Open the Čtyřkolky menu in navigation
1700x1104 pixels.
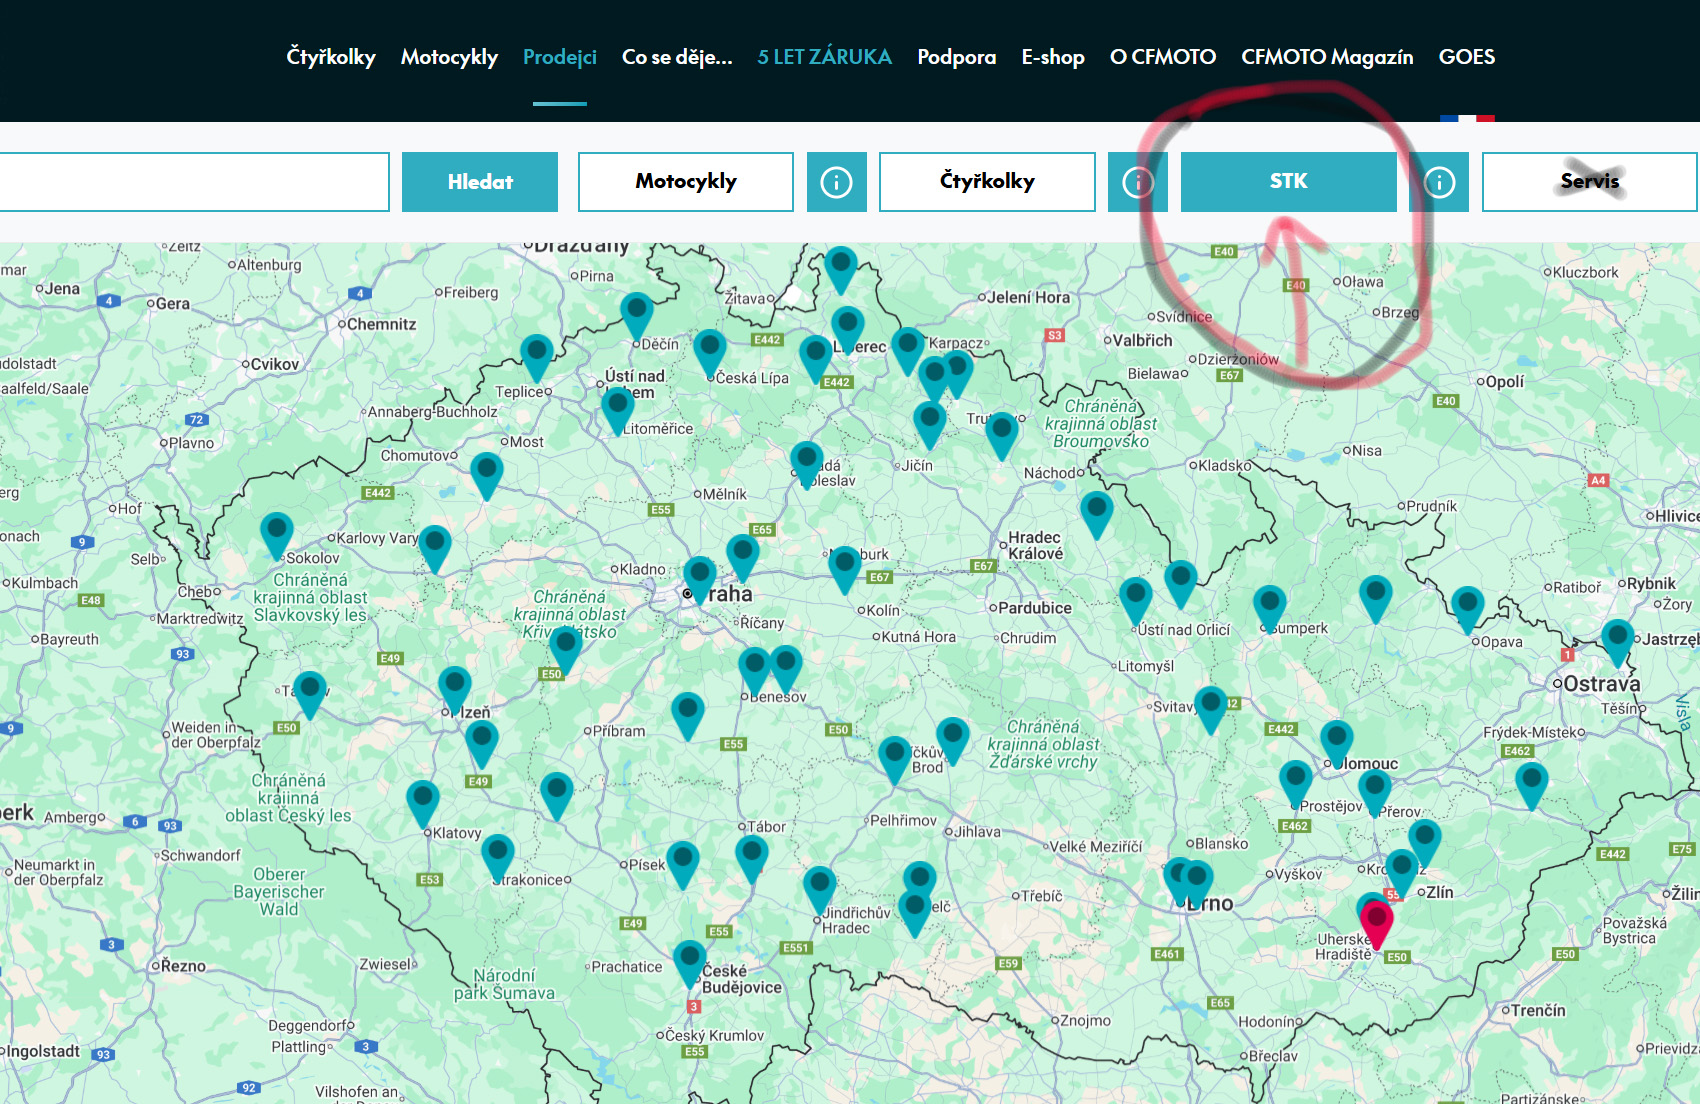coord(331,57)
